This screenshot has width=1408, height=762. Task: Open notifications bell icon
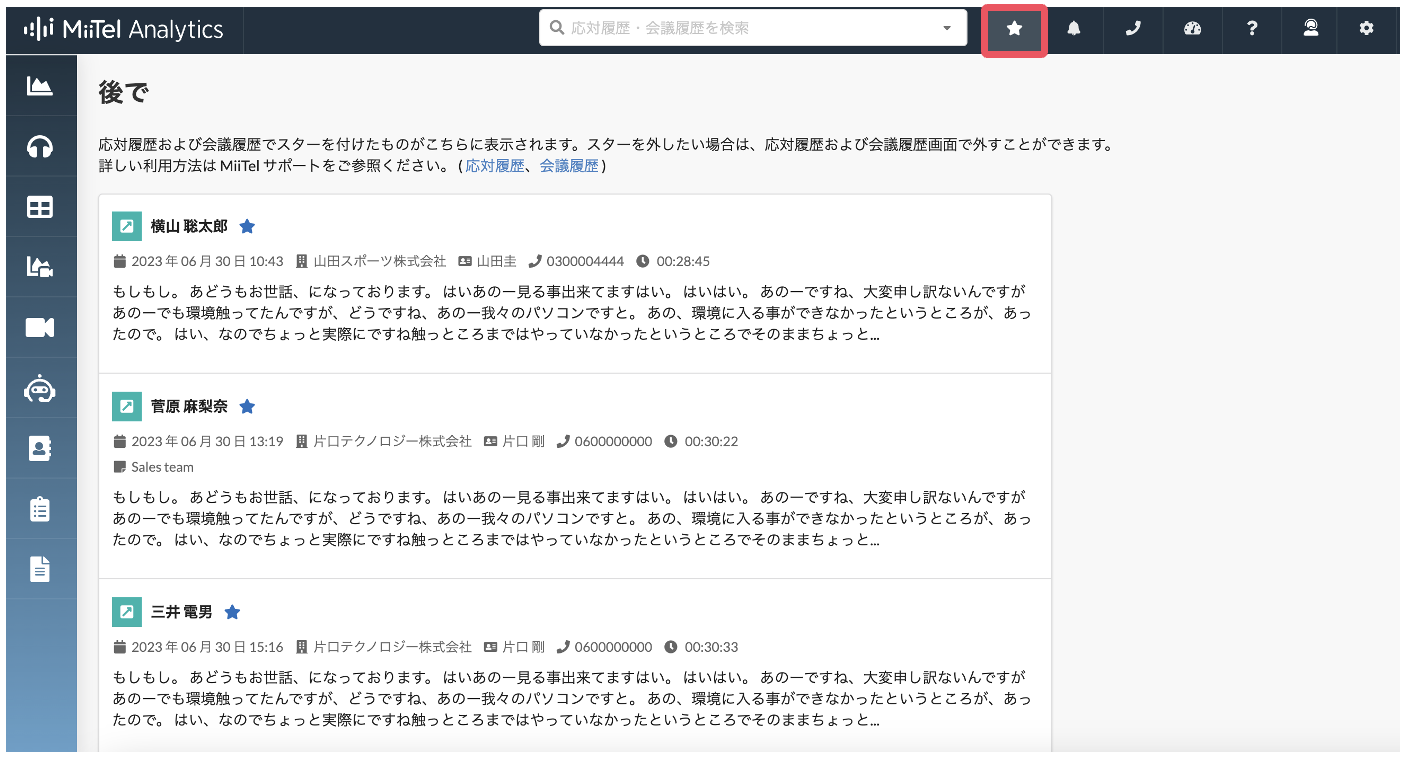[1074, 29]
